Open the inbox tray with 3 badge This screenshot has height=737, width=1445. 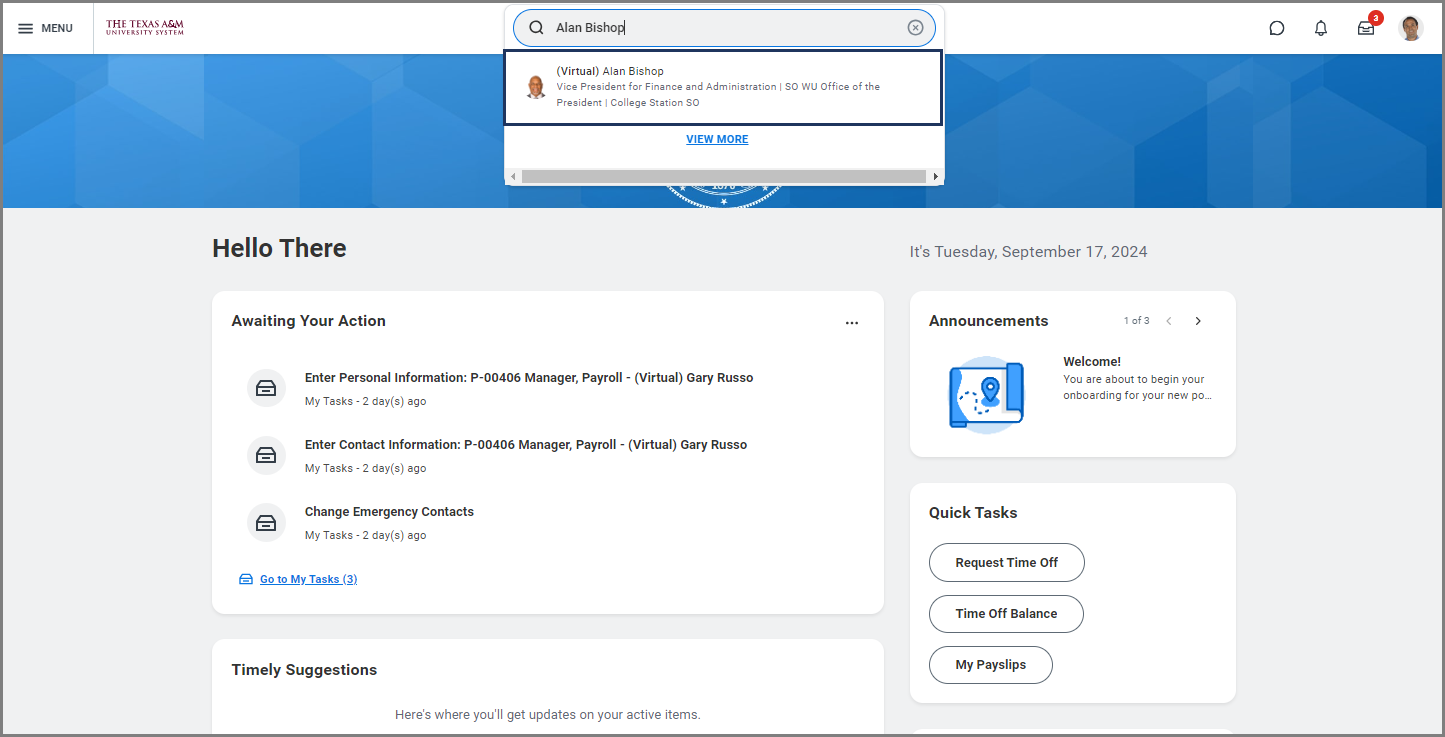coord(1366,28)
